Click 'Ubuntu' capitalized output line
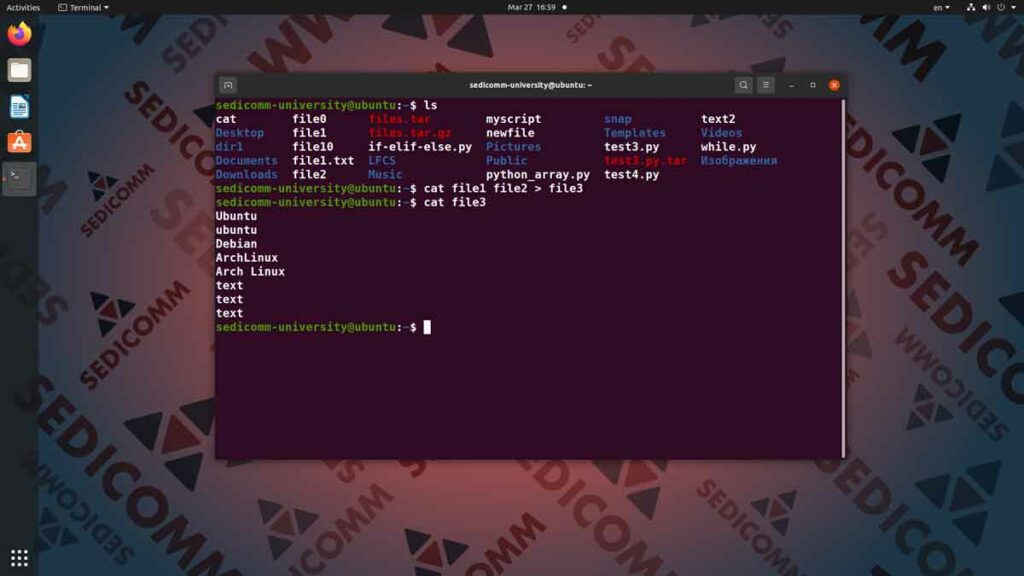 point(236,216)
